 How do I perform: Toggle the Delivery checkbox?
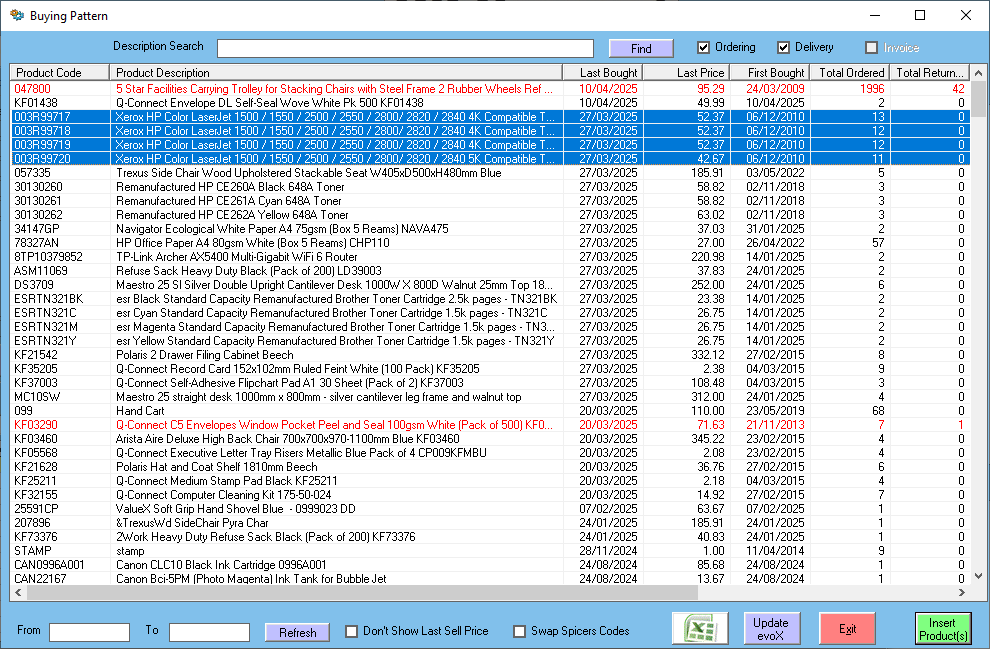click(784, 47)
